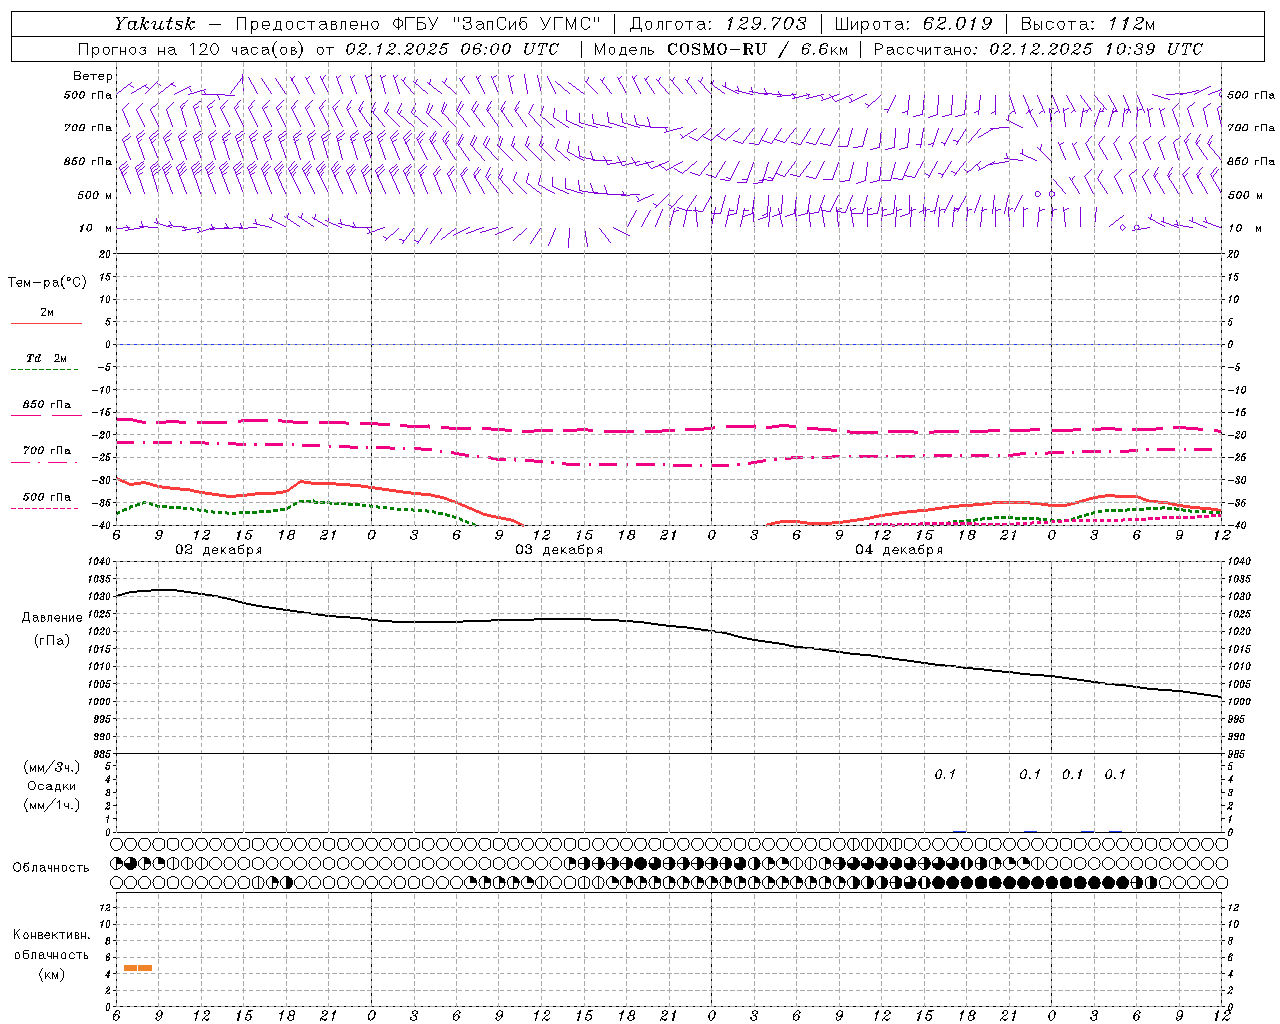Click the Тем-ра(°C) panel label

tap(47, 283)
